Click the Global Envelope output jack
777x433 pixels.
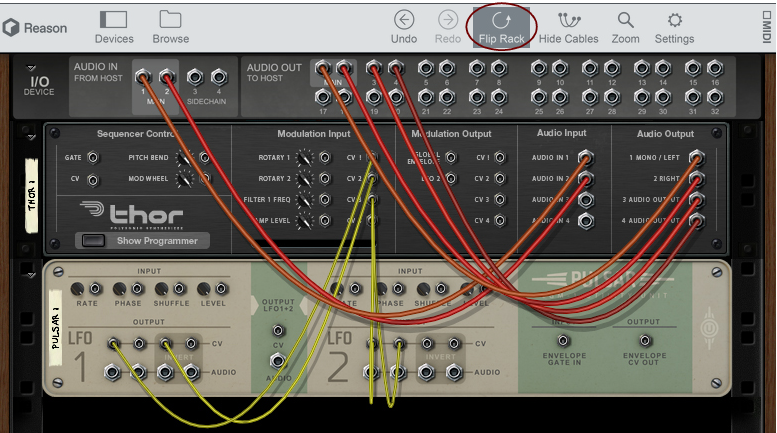tap(450, 158)
